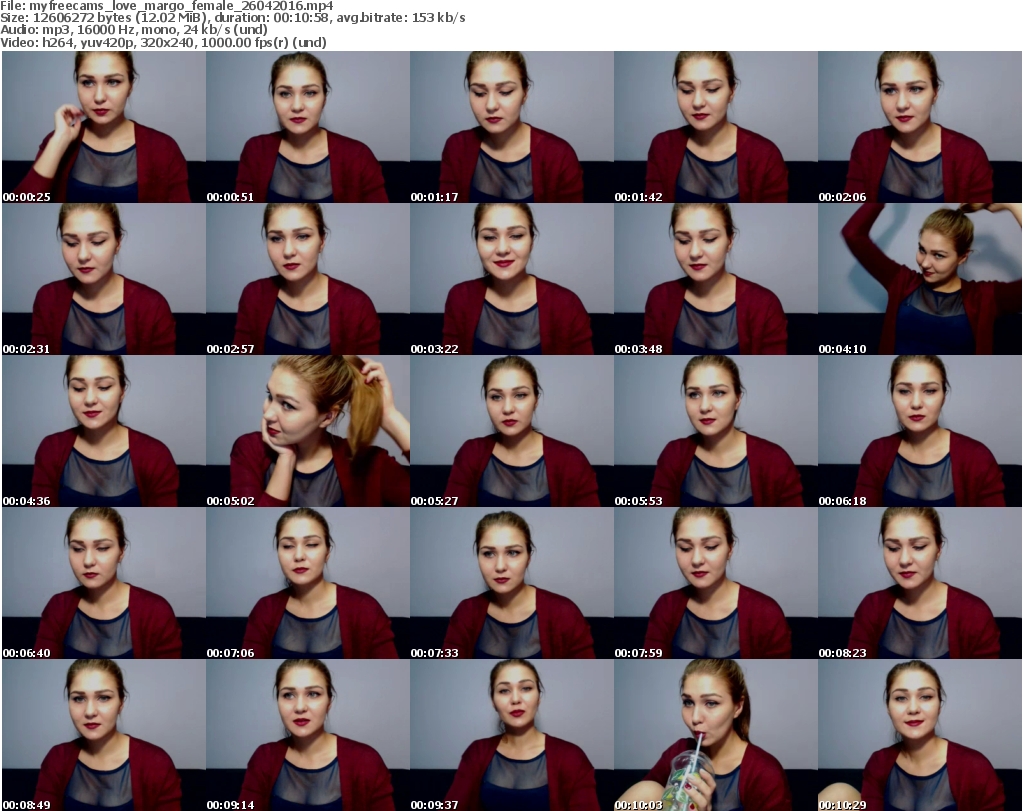Open the thumbnail frame at 00:05:27
Viewport: 1024px width, 811px height.
[511, 431]
